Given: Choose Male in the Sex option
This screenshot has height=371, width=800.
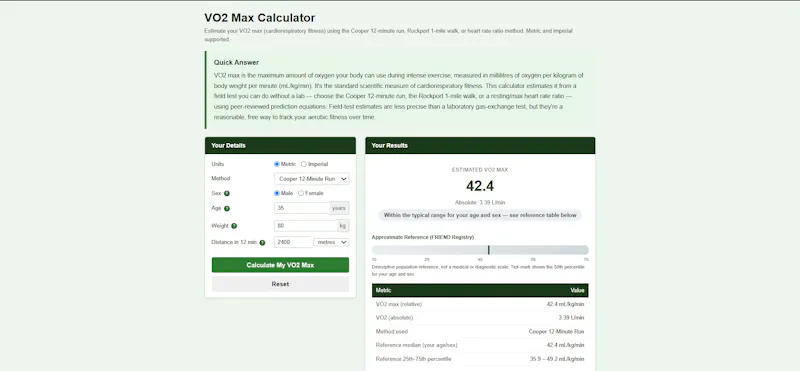Looking at the screenshot, I should [x=277, y=193].
